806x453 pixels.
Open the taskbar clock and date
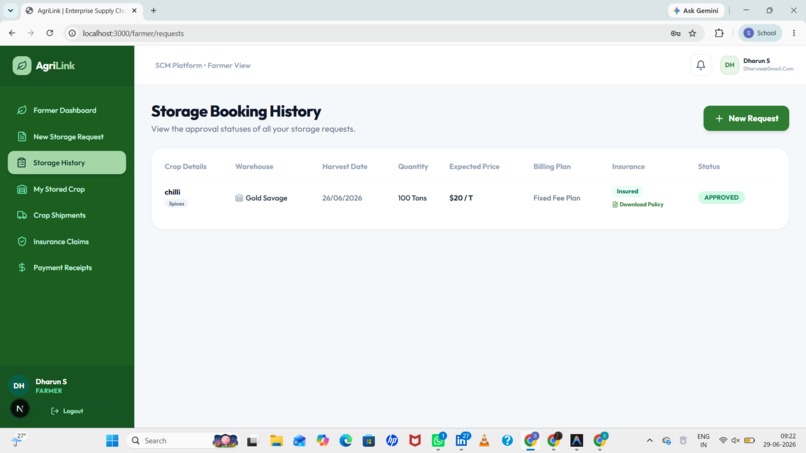(x=780, y=441)
